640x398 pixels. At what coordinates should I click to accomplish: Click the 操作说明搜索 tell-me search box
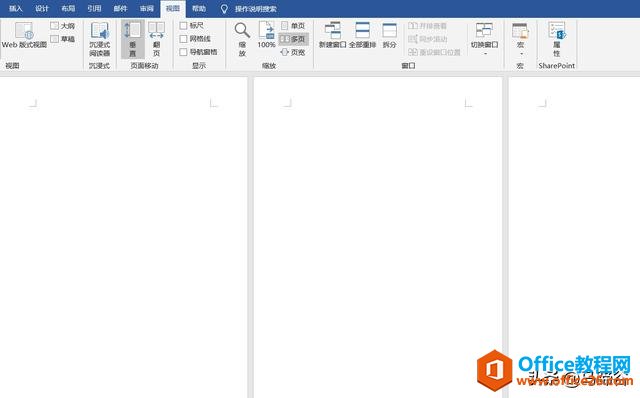pyautogui.click(x=256, y=9)
